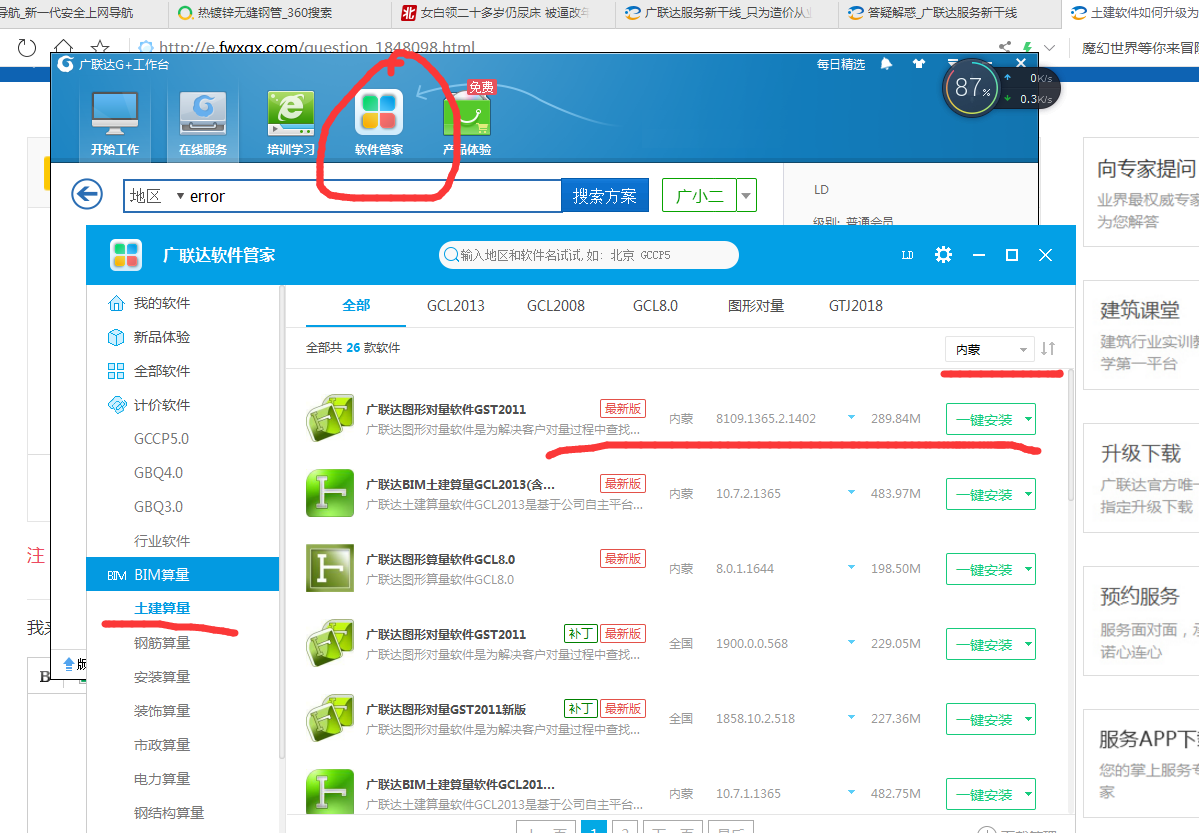
Task: Click browser refresh icon
Action: pos(27,47)
